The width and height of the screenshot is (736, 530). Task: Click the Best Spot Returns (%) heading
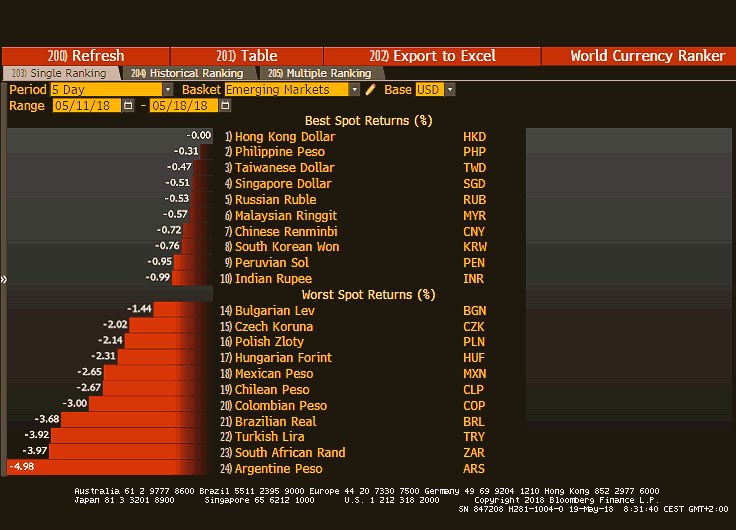point(368,121)
